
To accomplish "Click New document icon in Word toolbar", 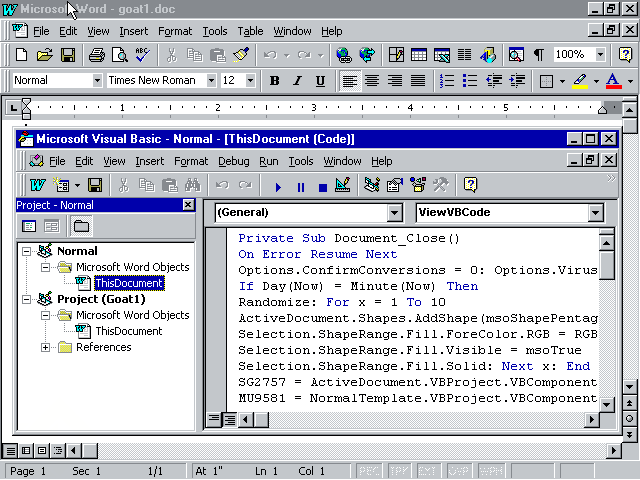I will click(22, 54).
